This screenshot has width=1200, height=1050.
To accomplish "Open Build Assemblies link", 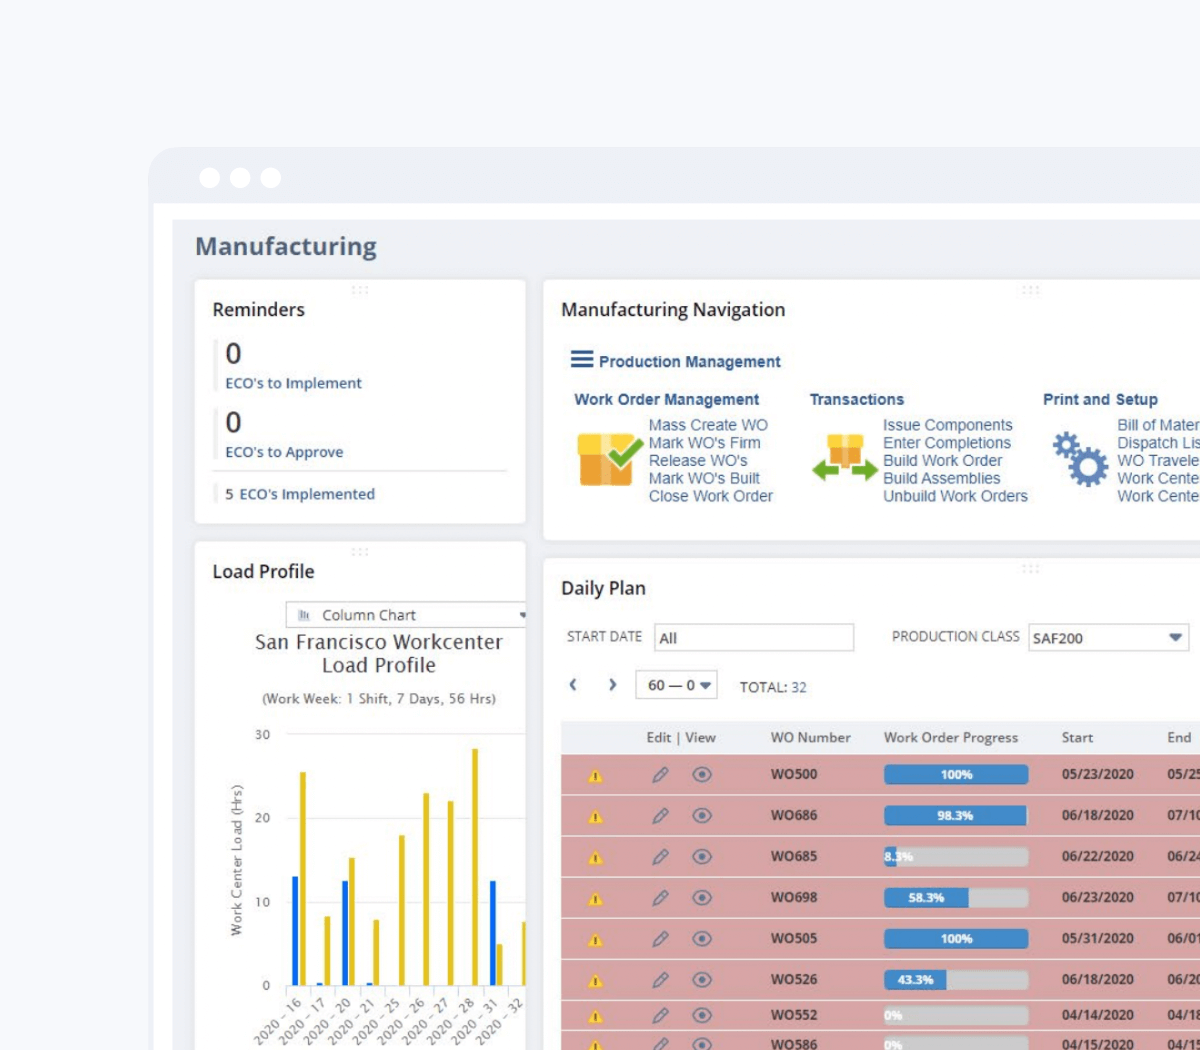I will [941, 478].
